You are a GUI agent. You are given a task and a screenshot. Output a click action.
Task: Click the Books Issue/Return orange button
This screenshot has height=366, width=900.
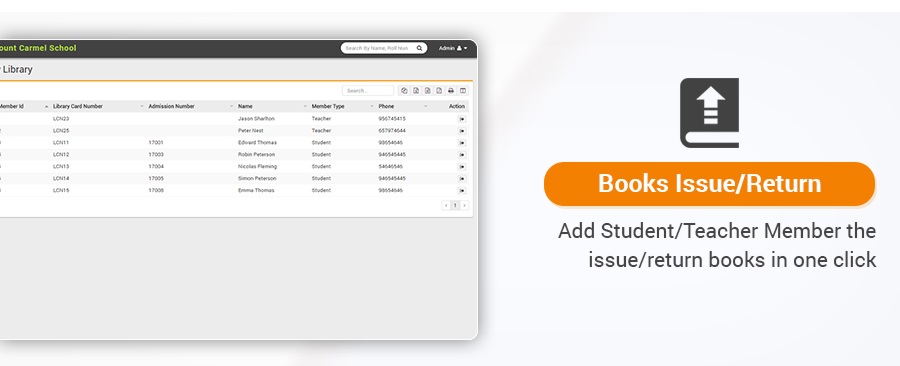[x=709, y=184]
